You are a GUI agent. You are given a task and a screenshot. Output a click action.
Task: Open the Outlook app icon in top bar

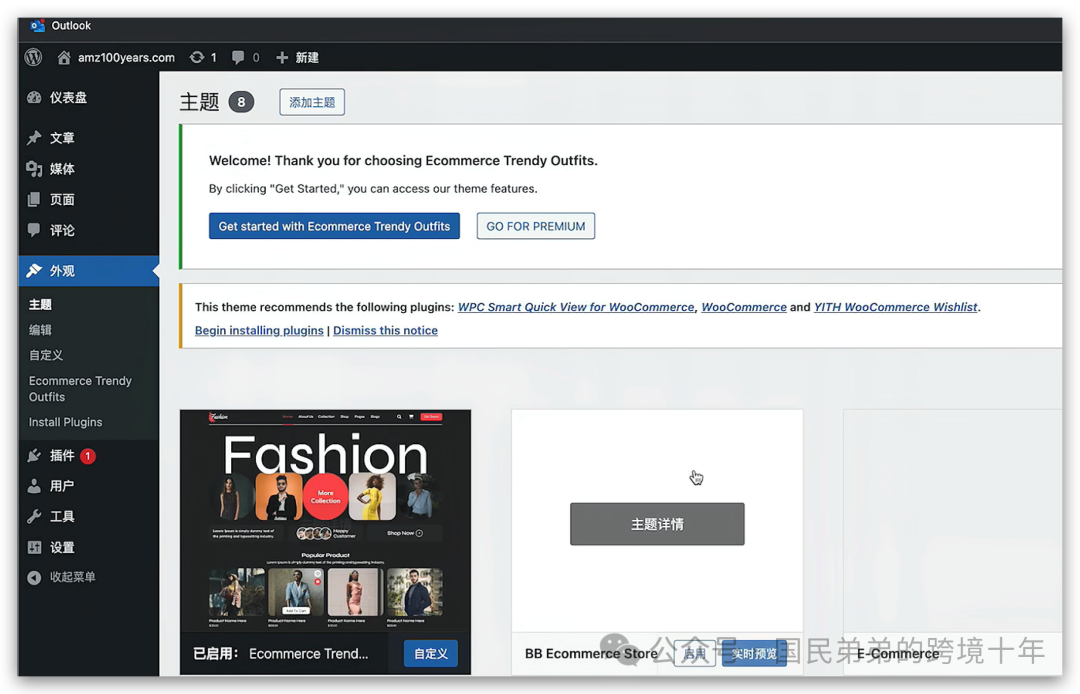coord(37,25)
